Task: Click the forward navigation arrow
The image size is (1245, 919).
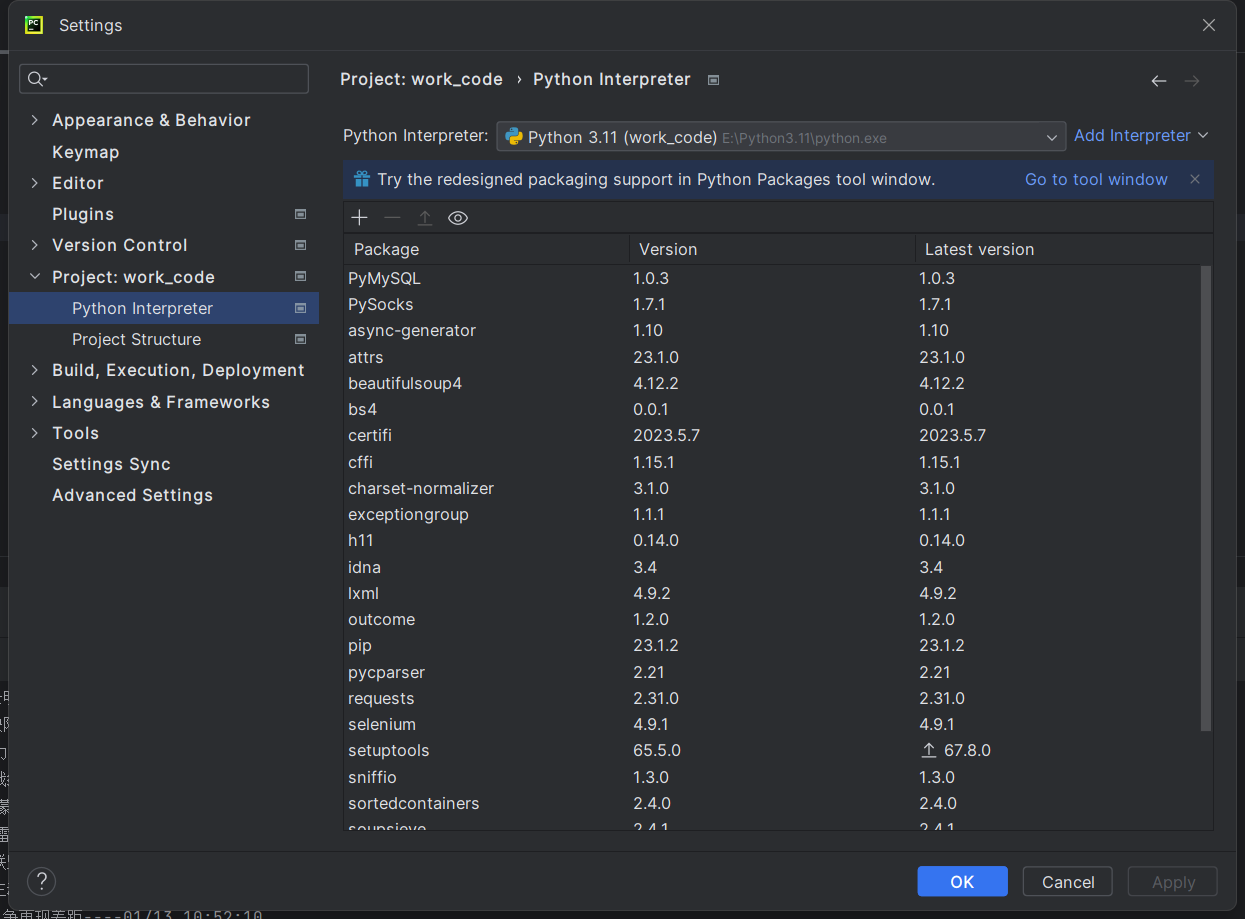Action: pyautogui.click(x=1192, y=81)
